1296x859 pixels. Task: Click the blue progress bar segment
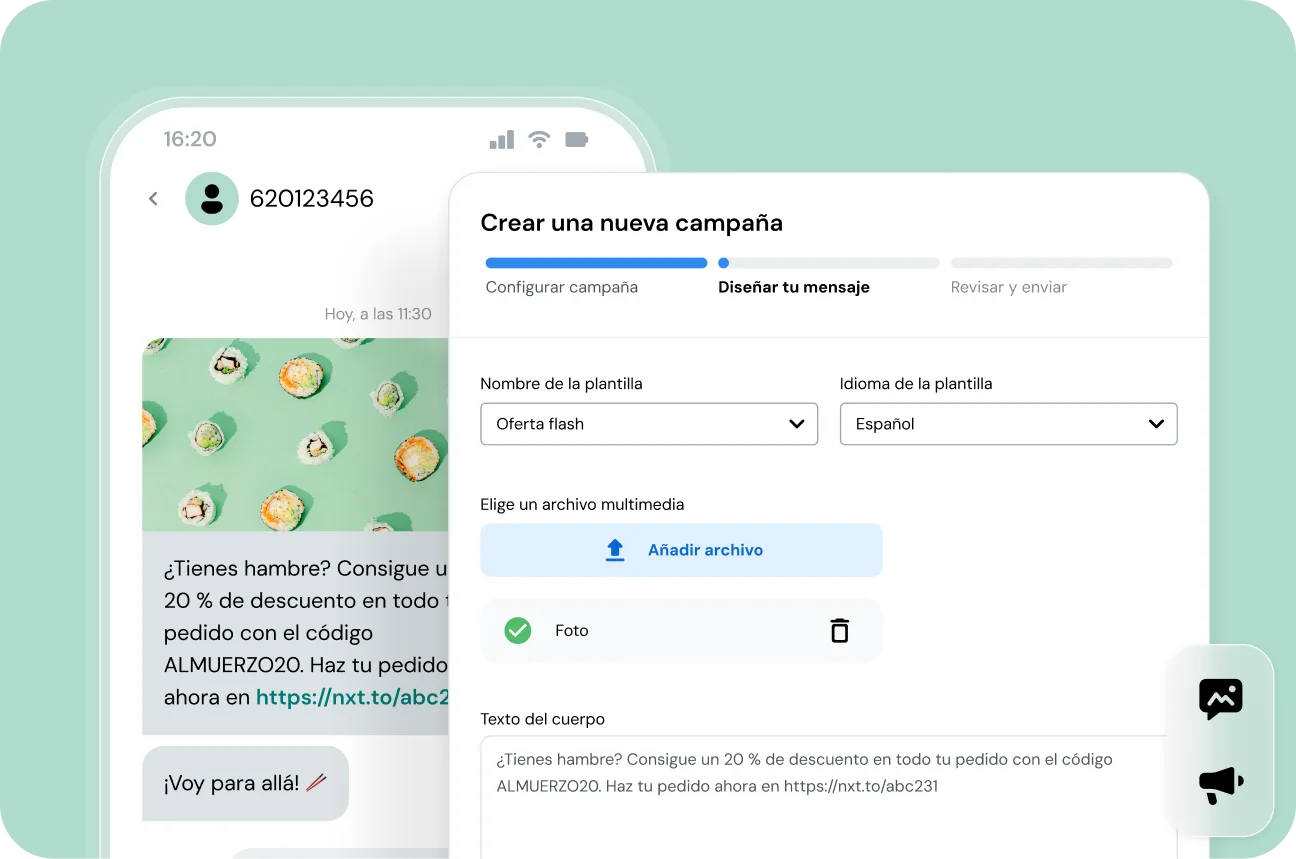coord(596,262)
